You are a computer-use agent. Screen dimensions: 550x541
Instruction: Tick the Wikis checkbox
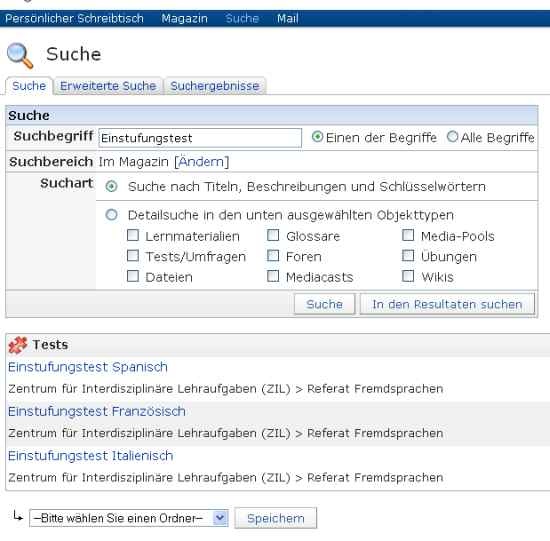click(x=408, y=276)
